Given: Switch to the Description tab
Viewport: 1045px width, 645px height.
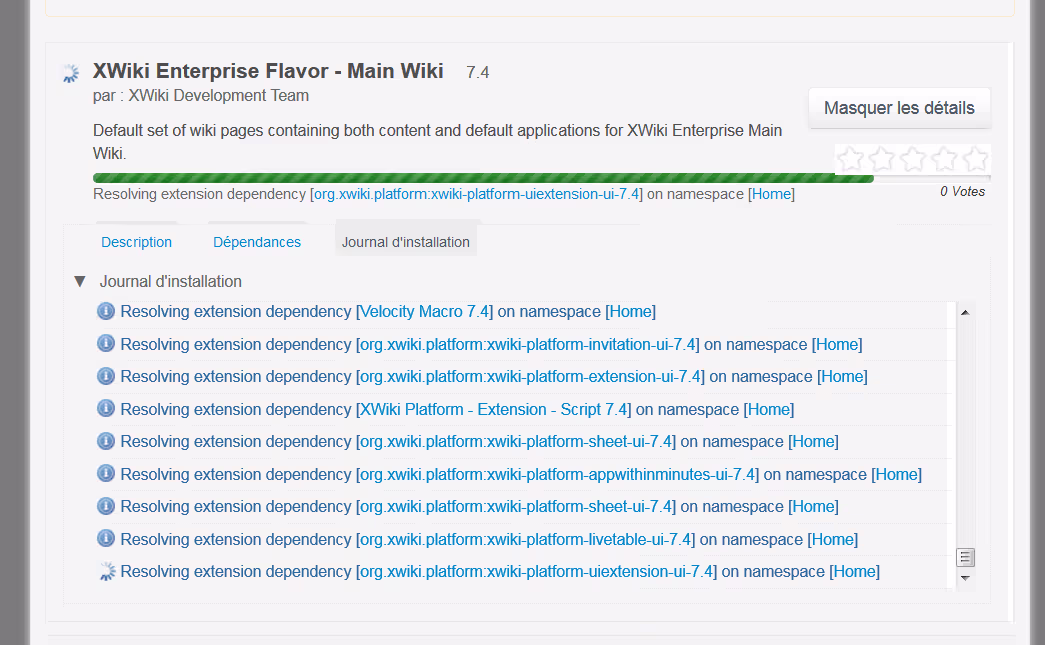Looking at the screenshot, I should coord(137,242).
